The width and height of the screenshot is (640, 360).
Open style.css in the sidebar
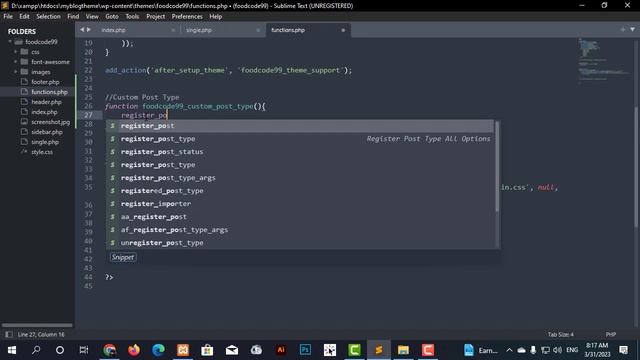tap(42, 152)
